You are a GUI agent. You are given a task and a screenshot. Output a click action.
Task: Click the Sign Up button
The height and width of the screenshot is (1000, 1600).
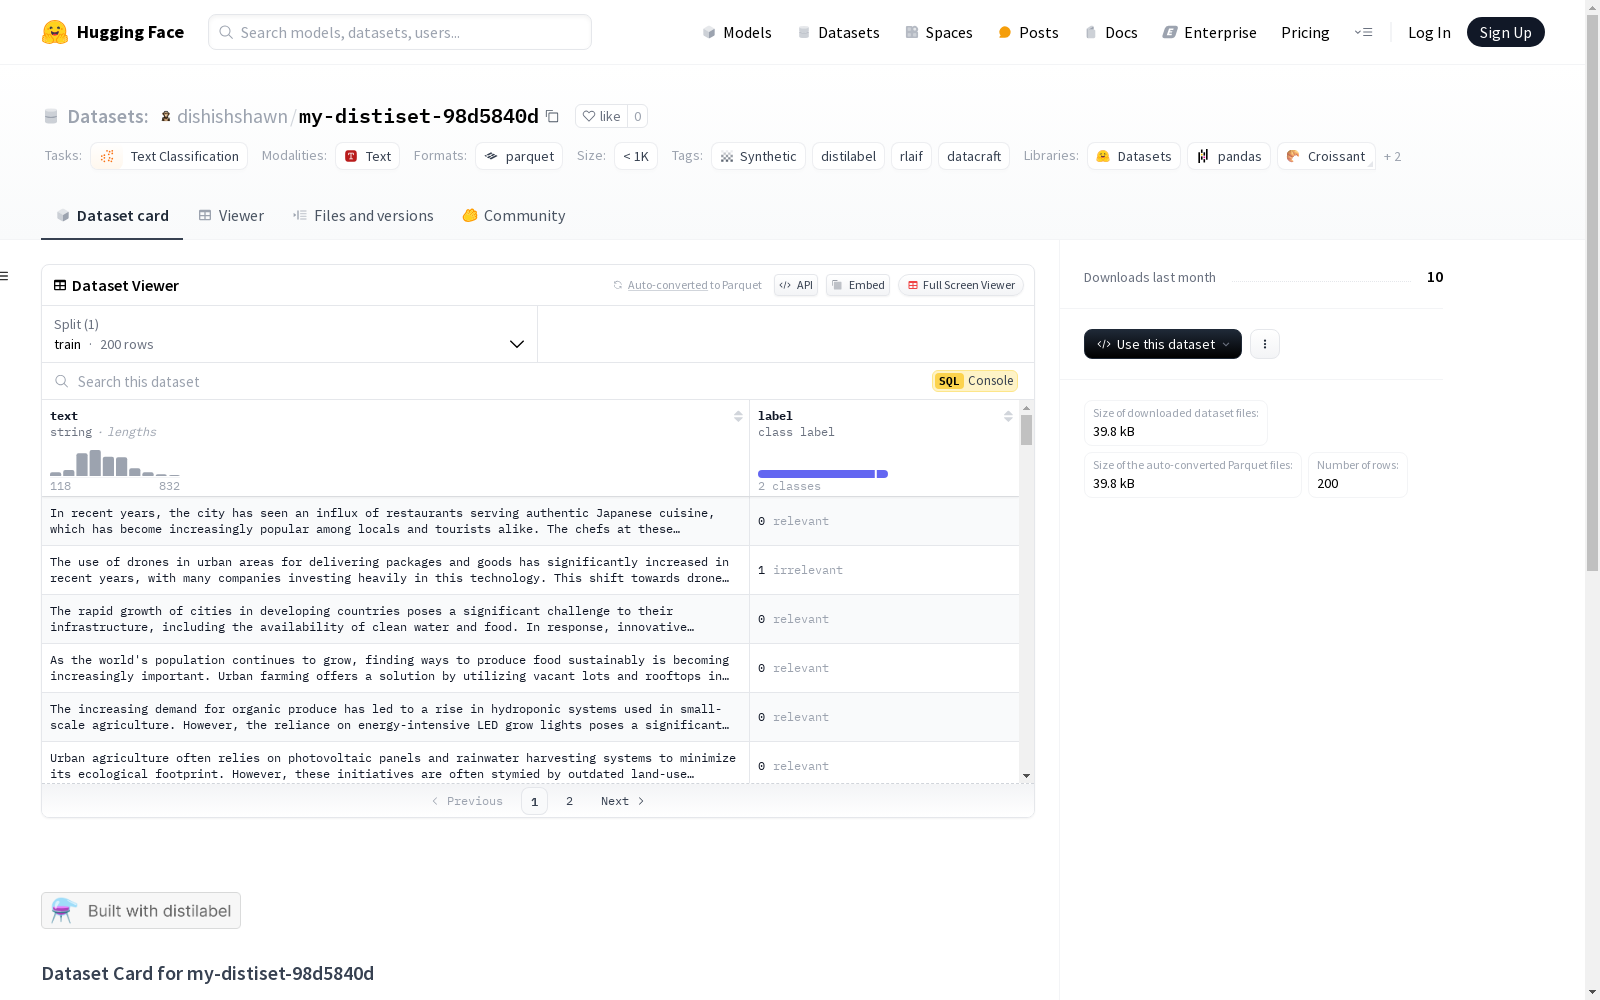pos(1505,32)
